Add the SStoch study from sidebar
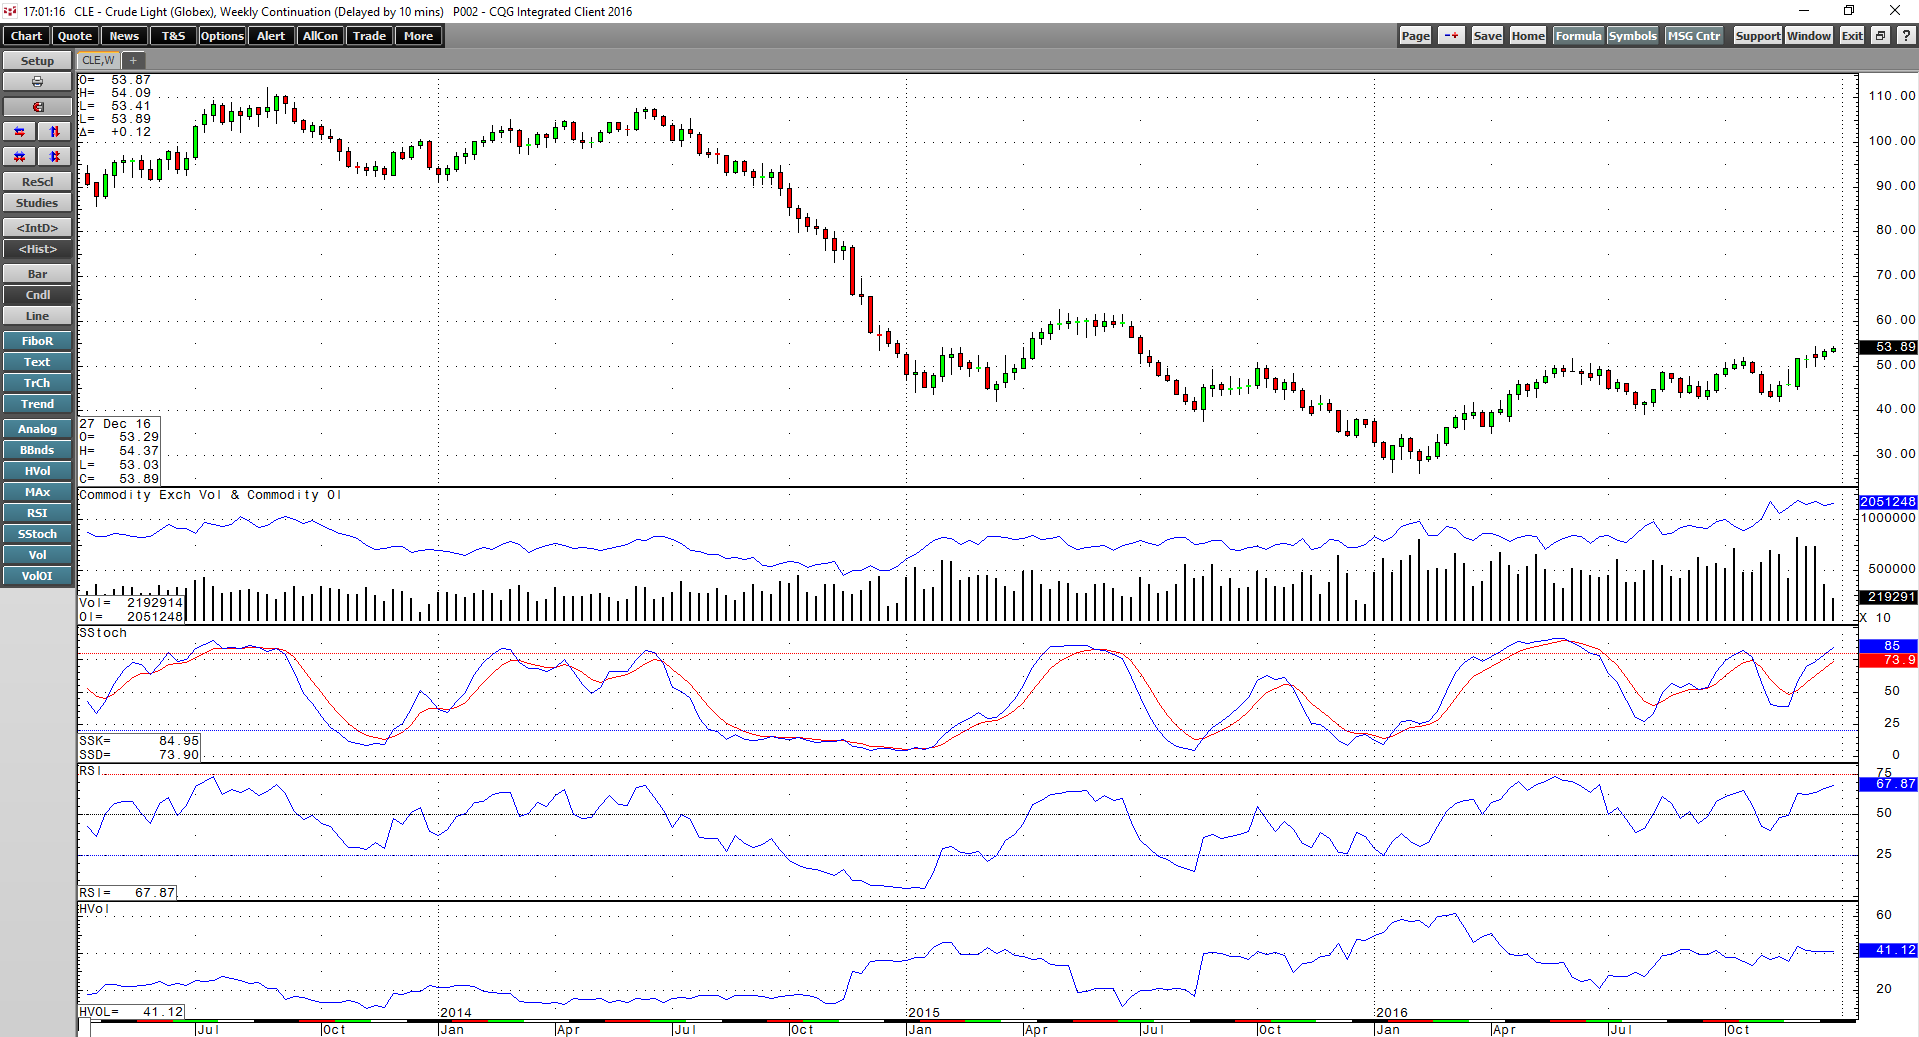 click(37, 534)
